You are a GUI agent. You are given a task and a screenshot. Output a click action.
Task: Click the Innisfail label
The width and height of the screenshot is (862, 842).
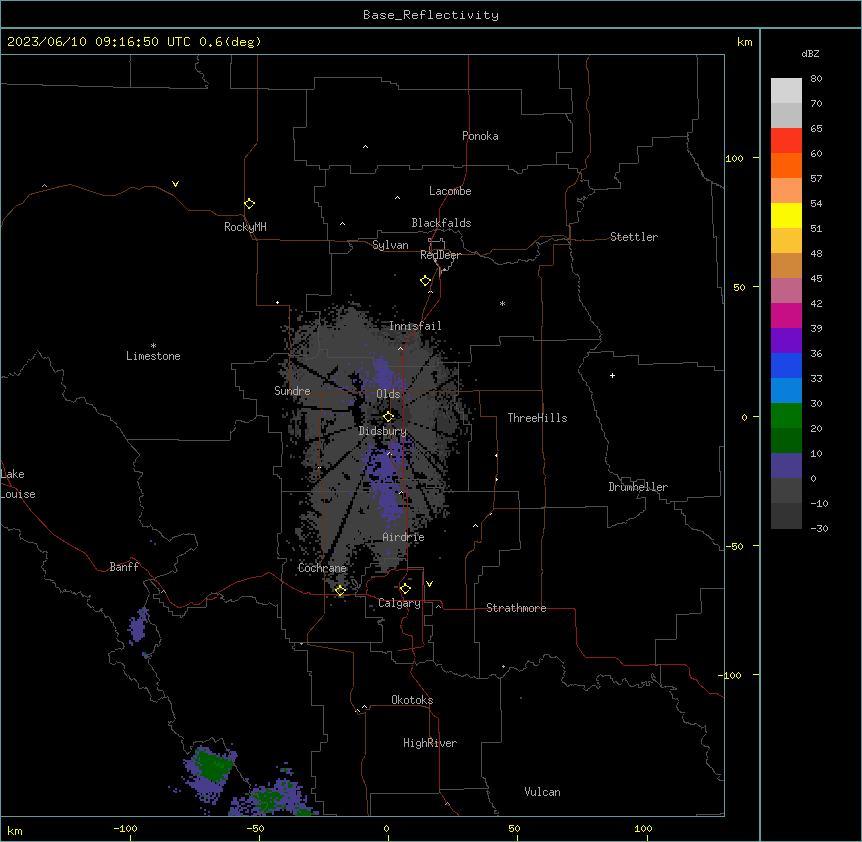[x=415, y=326]
